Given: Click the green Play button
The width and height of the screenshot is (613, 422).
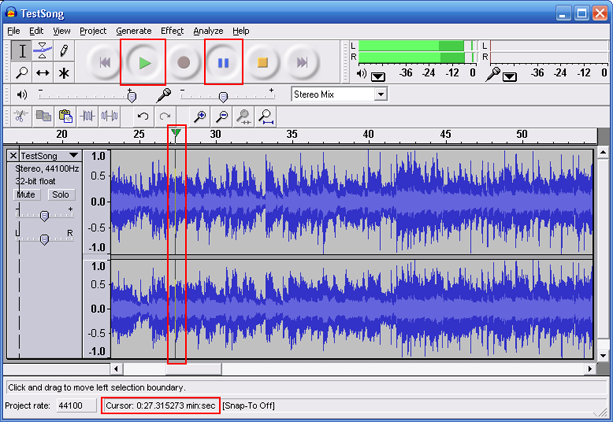Looking at the screenshot, I should [x=144, y=62].
